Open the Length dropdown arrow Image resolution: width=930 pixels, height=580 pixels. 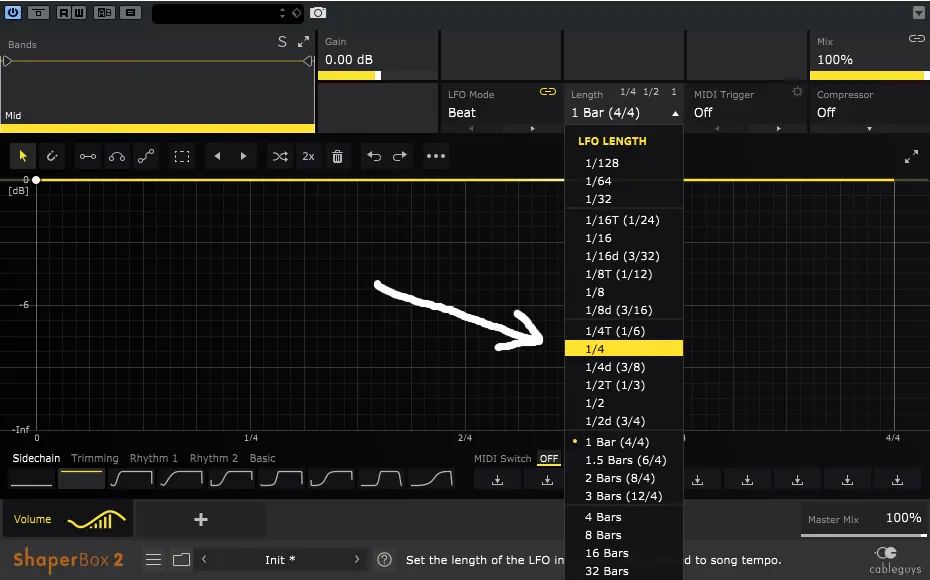(675, 113)
